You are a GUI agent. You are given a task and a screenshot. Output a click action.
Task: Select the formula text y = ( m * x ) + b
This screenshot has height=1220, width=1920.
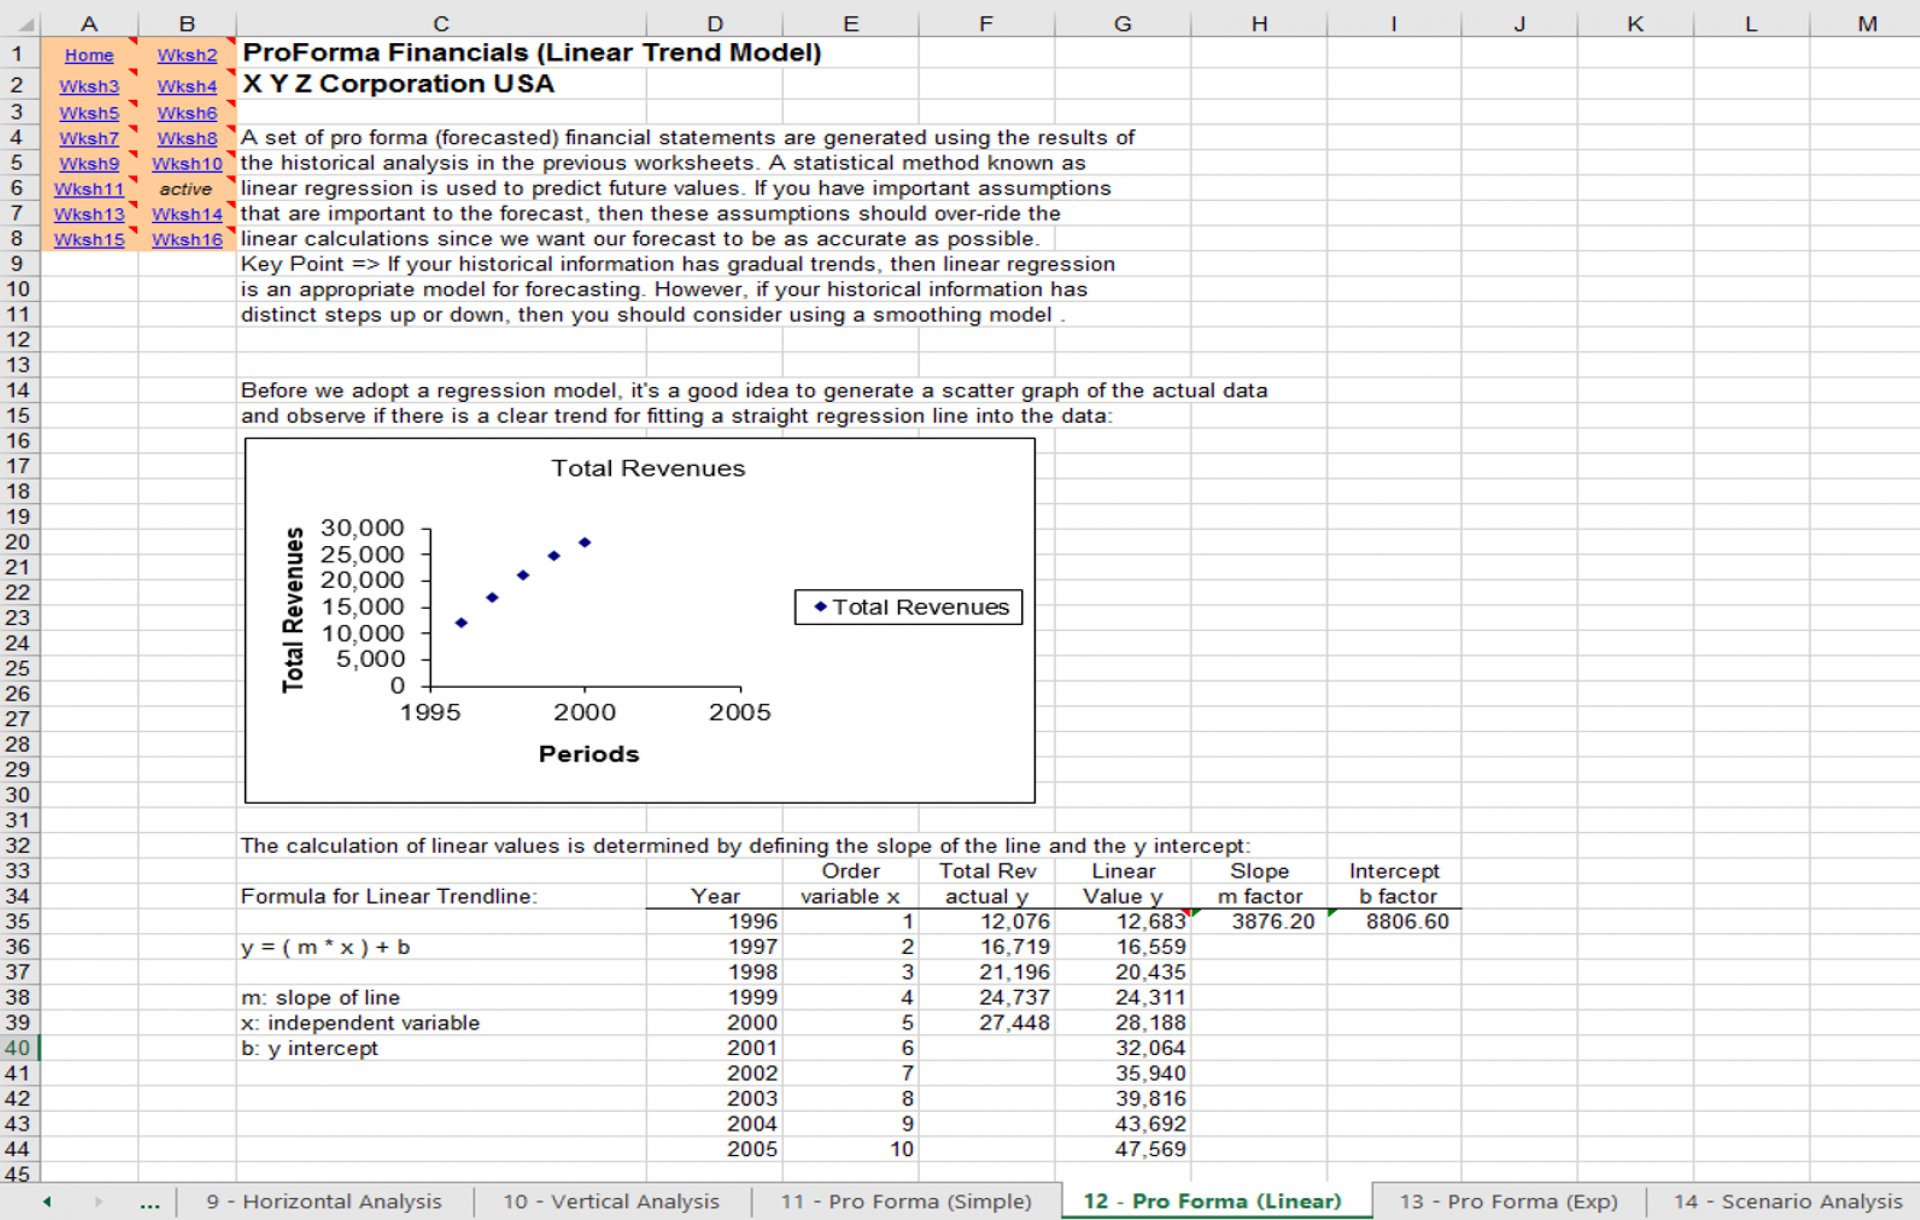point(325,947)
